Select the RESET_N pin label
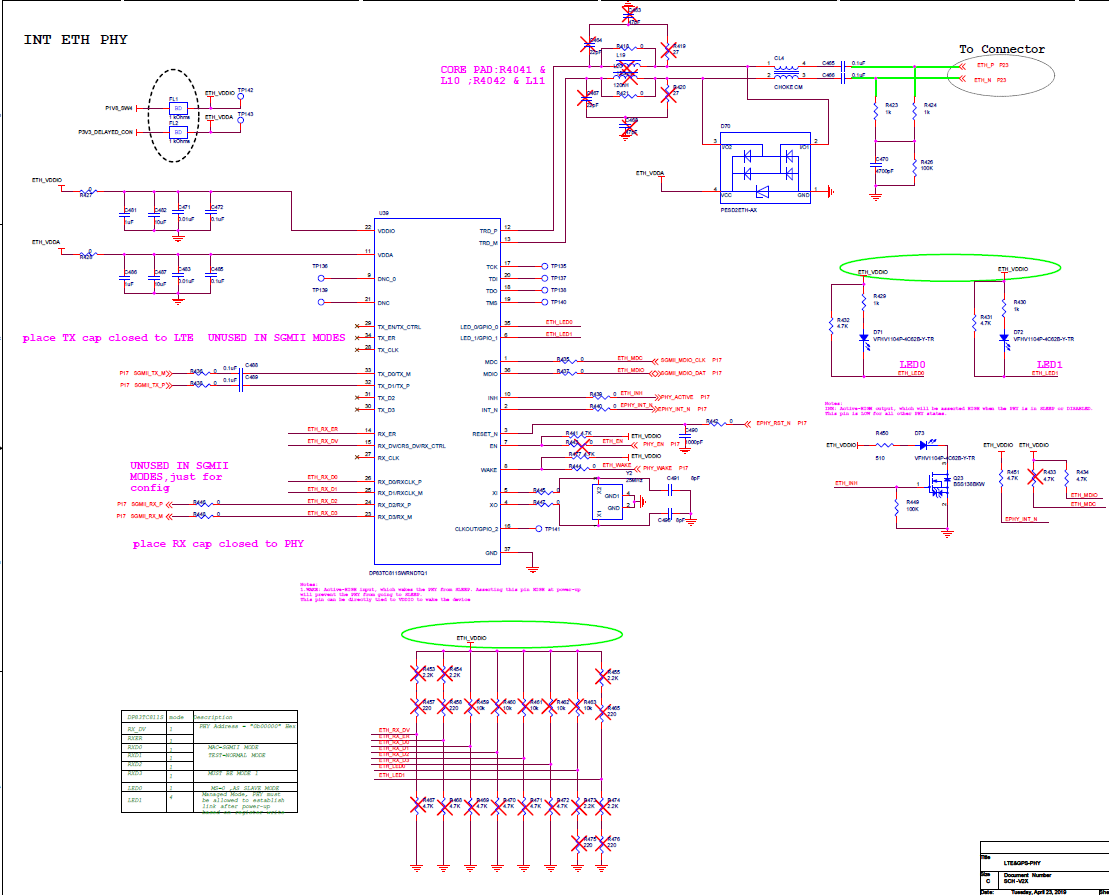Viewport: 1109px width, 895px height. (x=484, y=434)
